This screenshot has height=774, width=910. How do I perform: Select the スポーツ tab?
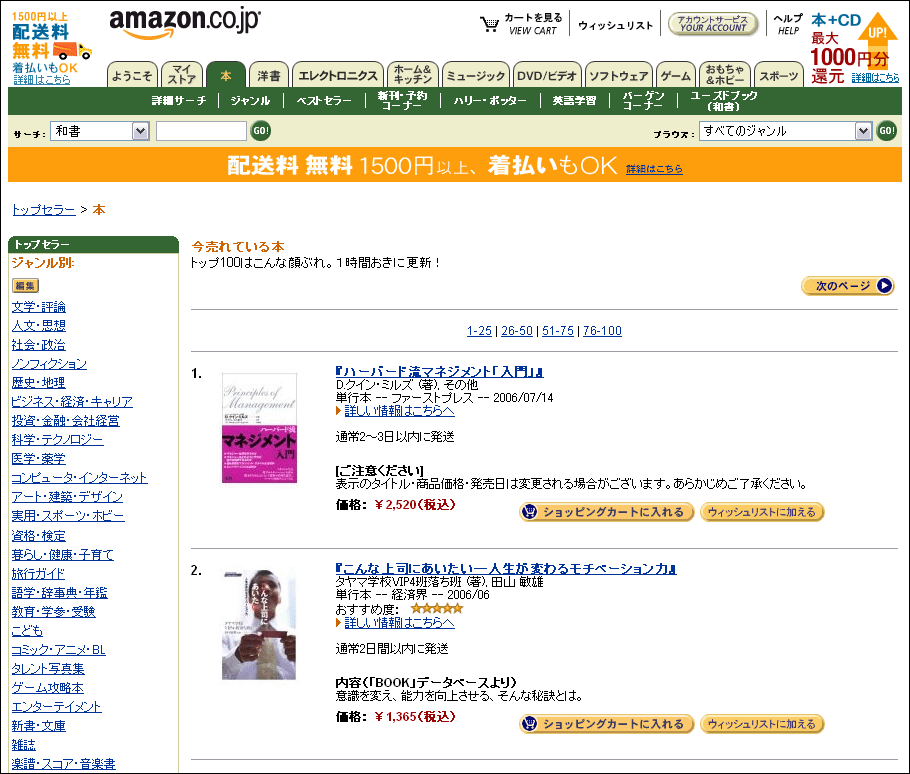(779, 75)
